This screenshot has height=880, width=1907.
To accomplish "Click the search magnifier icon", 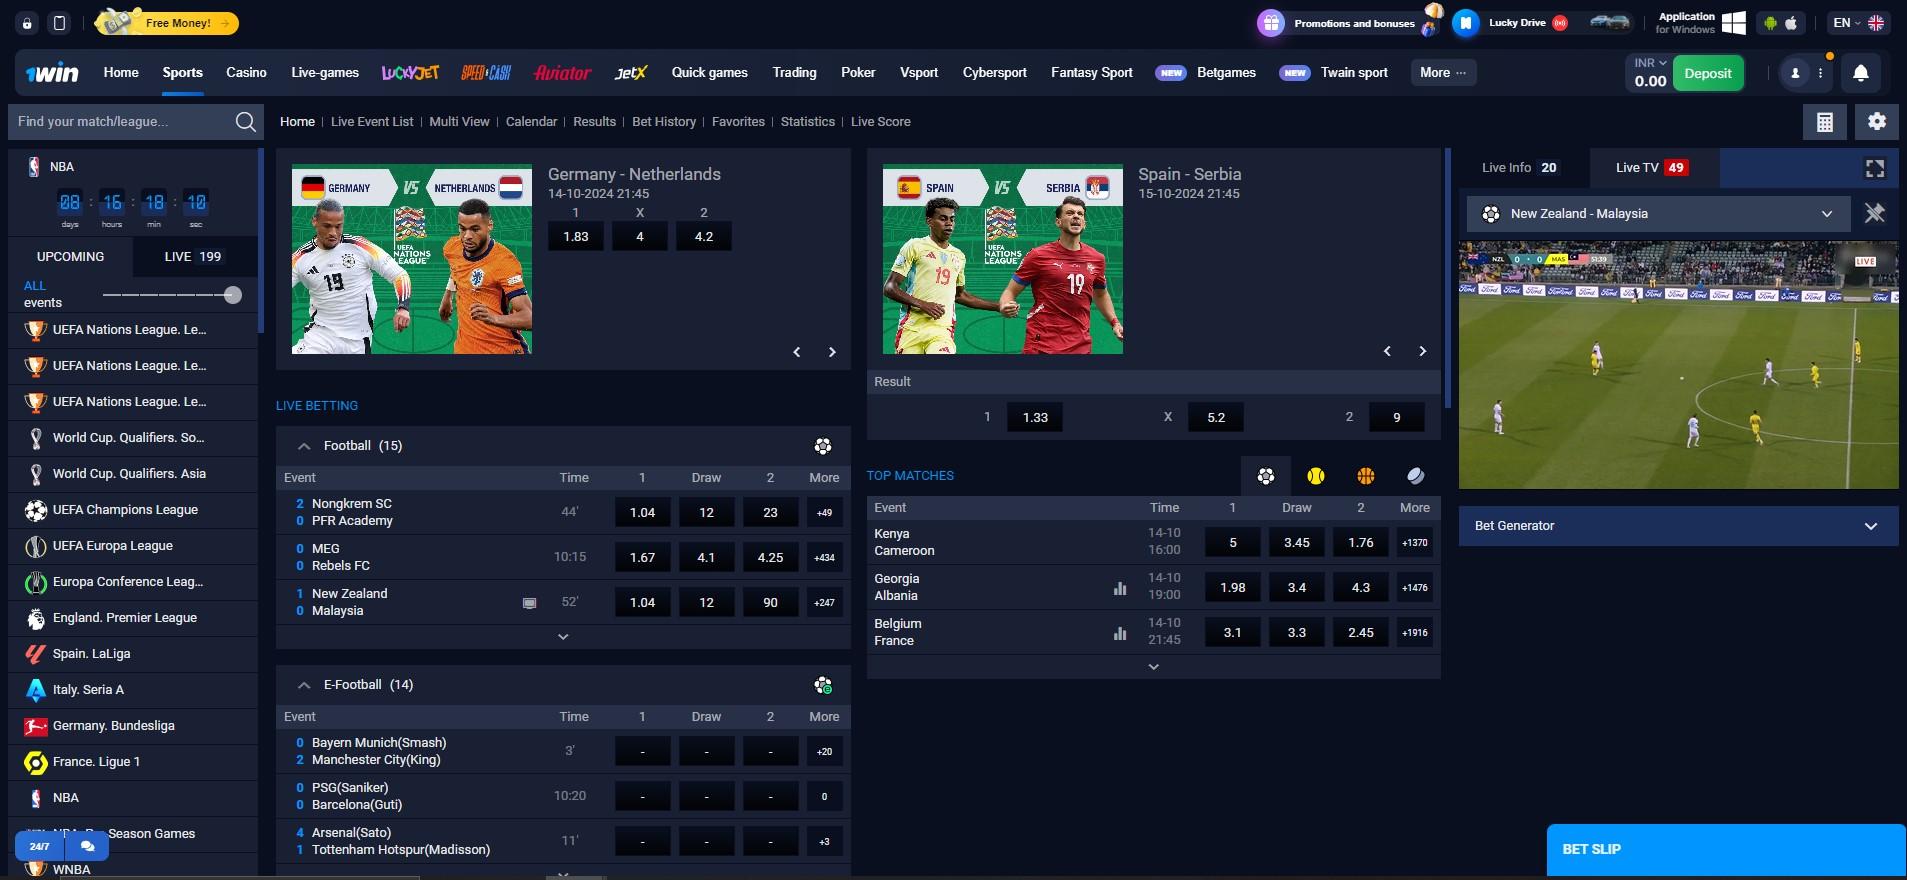I will [245, 122].
